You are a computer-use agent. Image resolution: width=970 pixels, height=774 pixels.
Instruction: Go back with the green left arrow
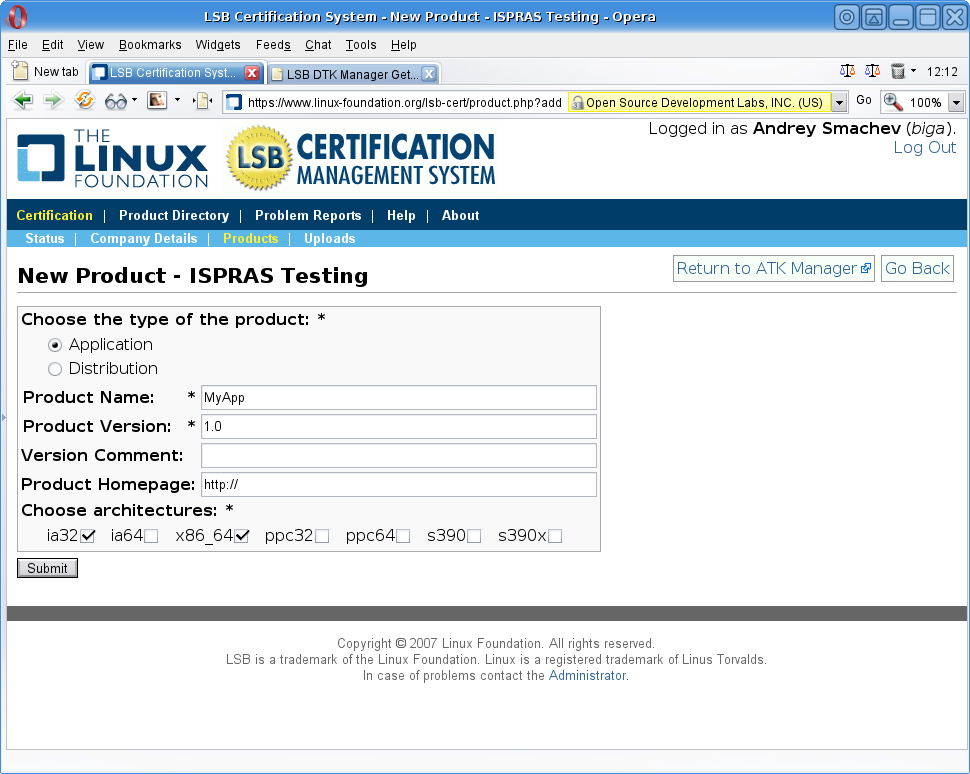(23, 100)
